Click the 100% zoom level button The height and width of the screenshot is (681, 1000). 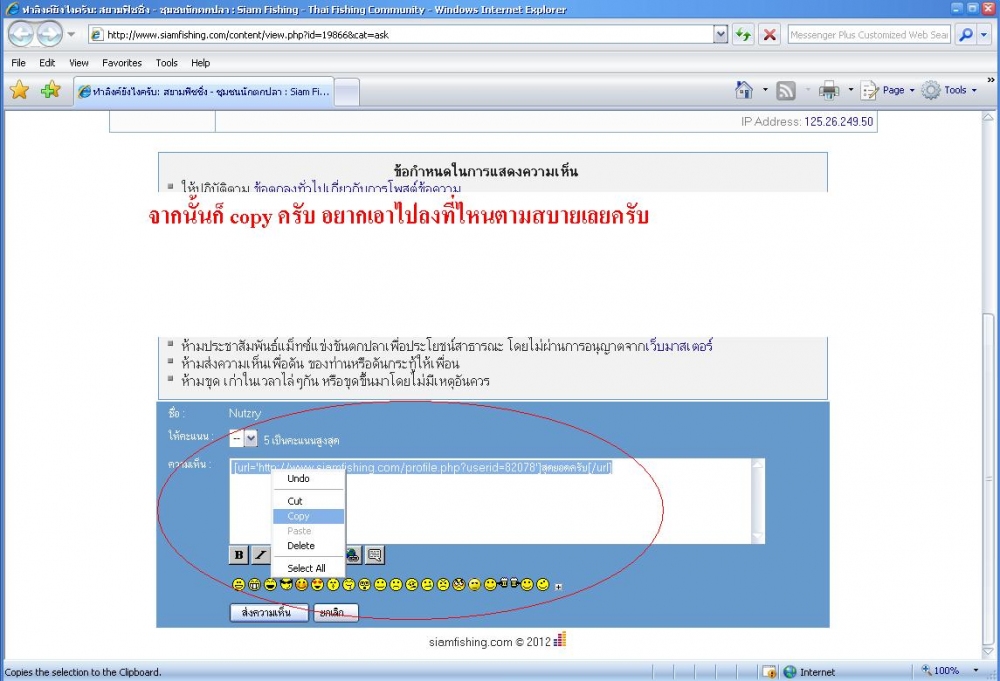pyautogui.click(x=940, y=671)
